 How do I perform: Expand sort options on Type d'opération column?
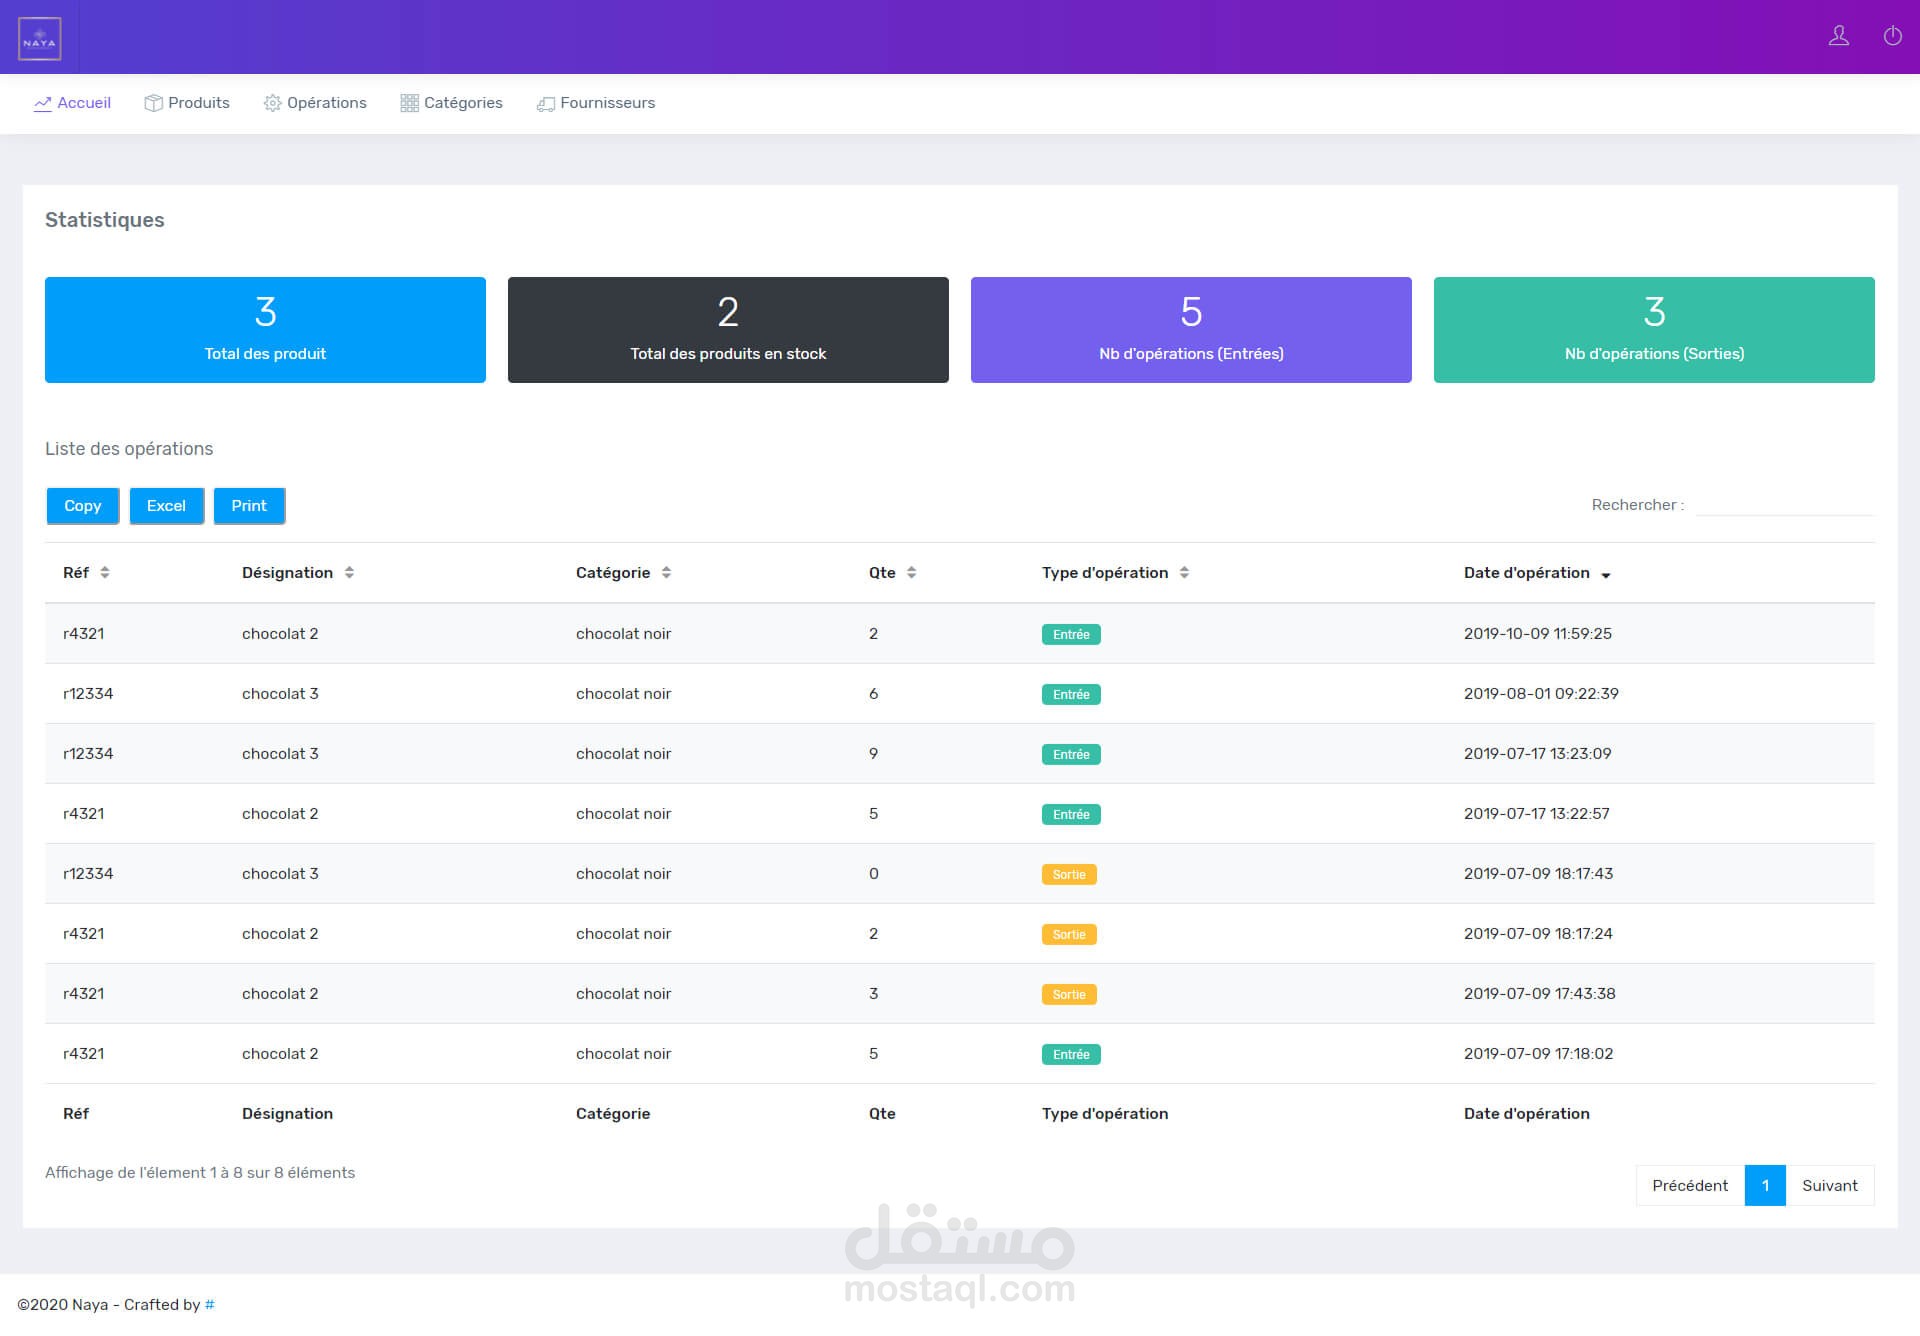click(1184, 573)
